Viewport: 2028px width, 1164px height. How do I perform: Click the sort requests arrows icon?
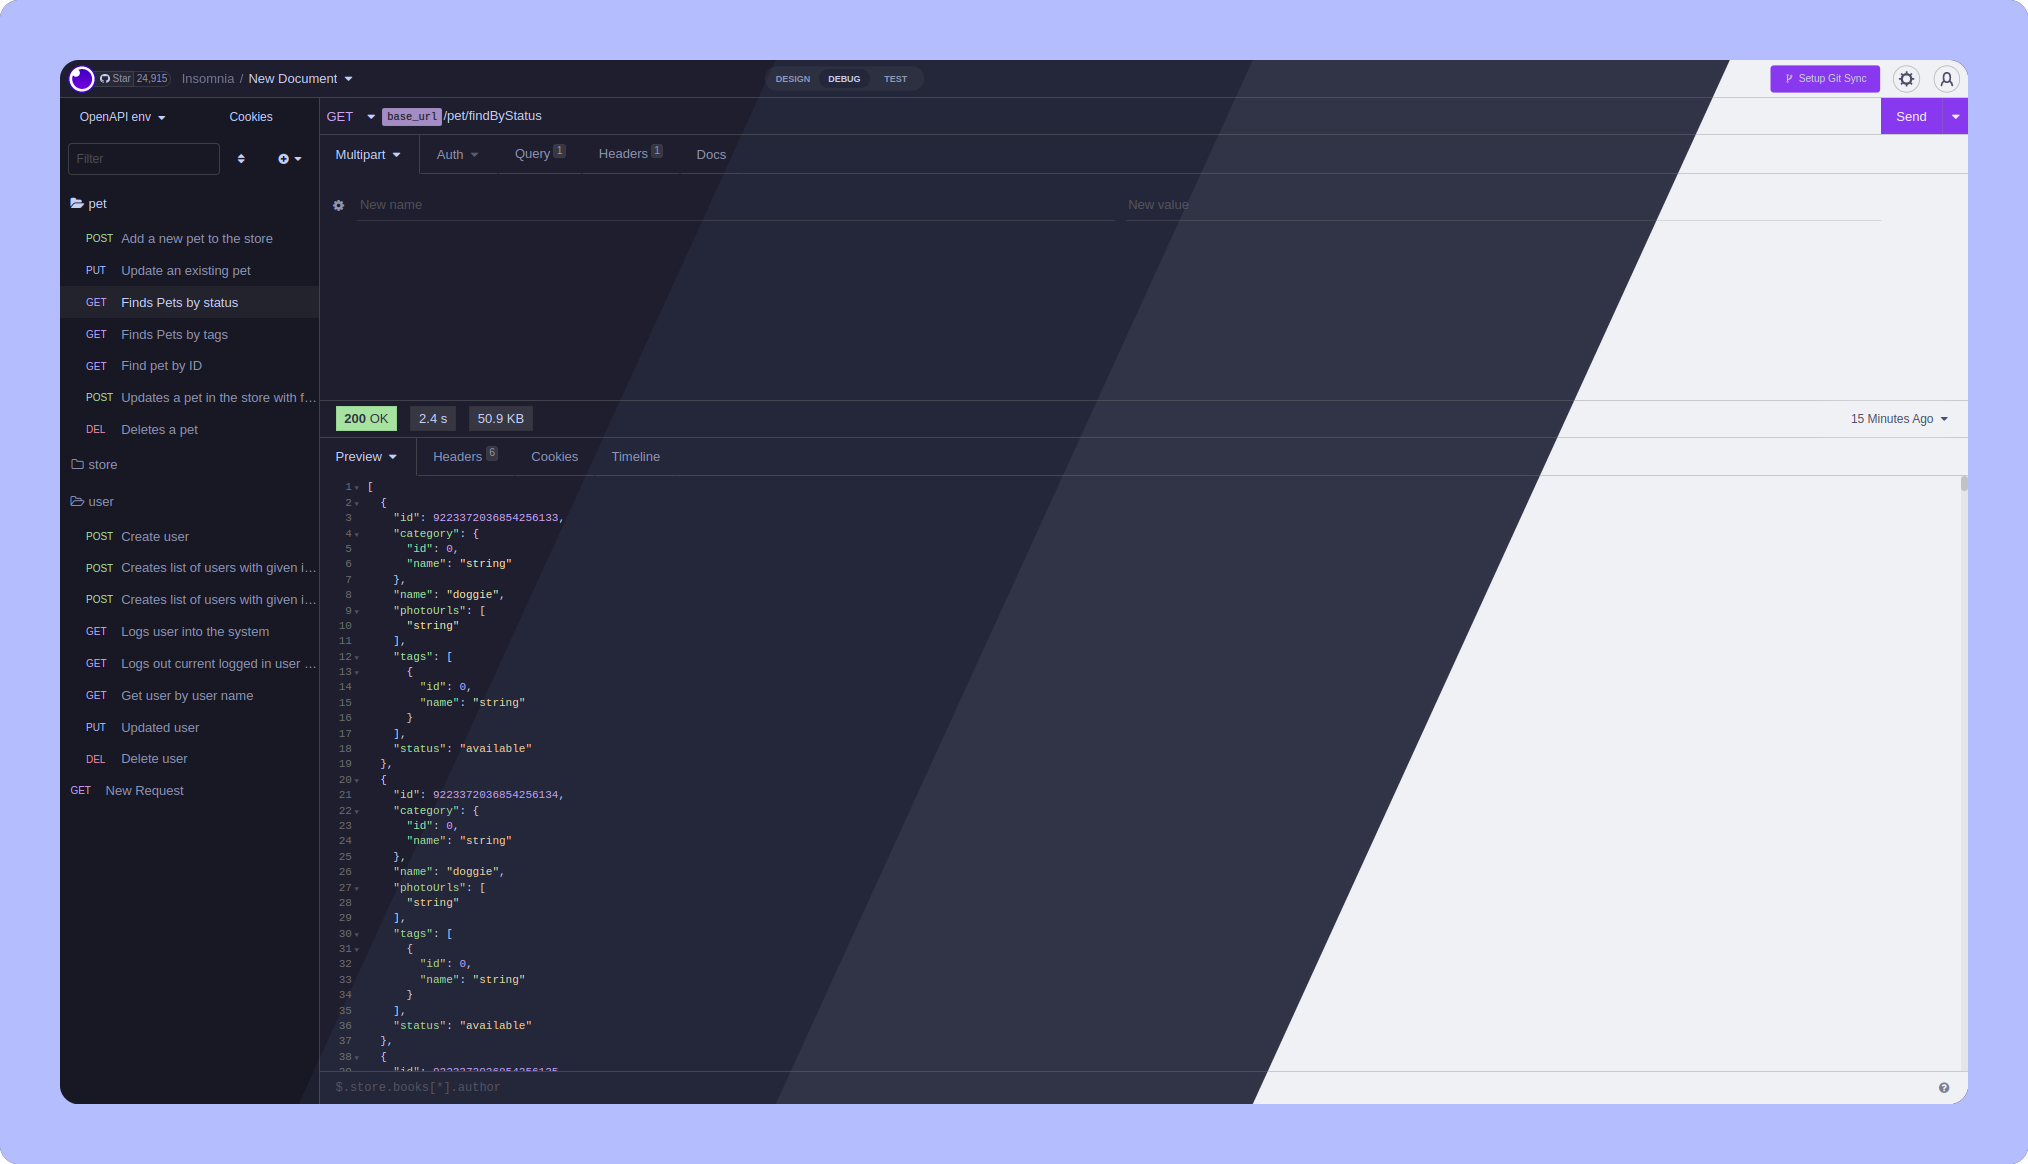pos(241,159)
